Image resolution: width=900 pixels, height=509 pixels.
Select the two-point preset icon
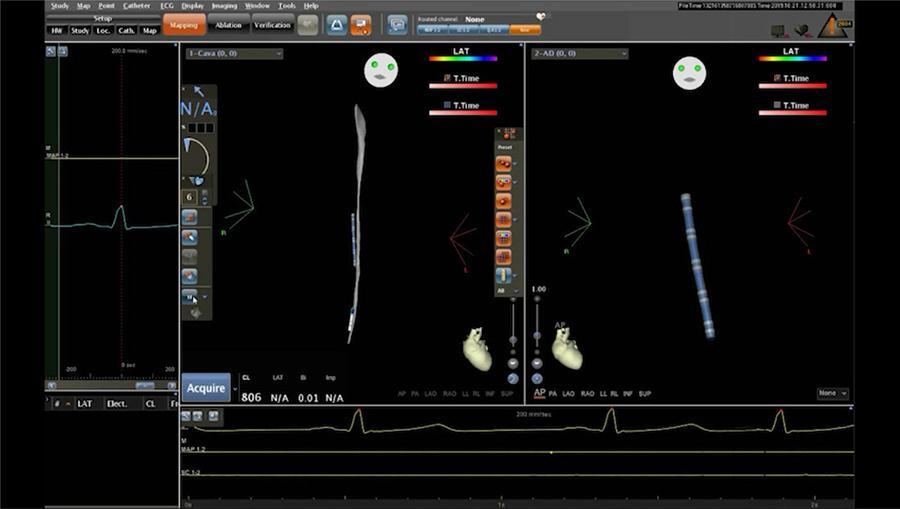[x=503, y=164]
